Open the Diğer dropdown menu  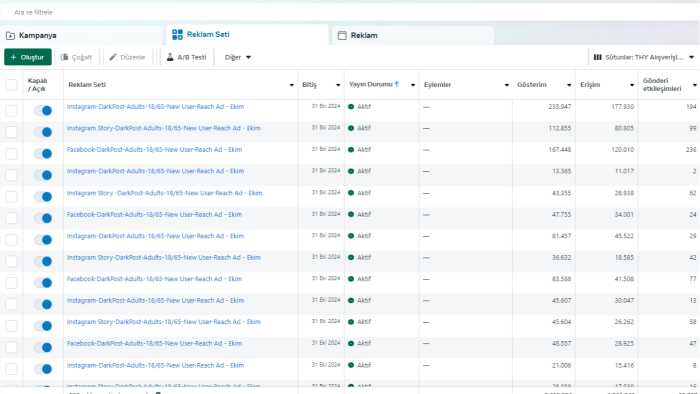pos(238,57)
